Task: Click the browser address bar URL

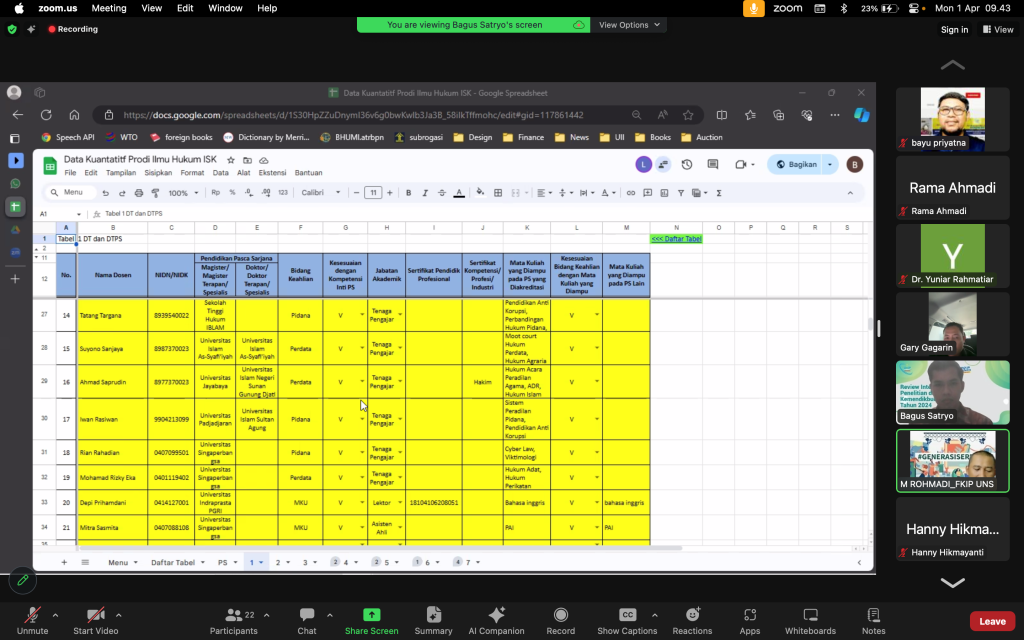Action: 353,115
